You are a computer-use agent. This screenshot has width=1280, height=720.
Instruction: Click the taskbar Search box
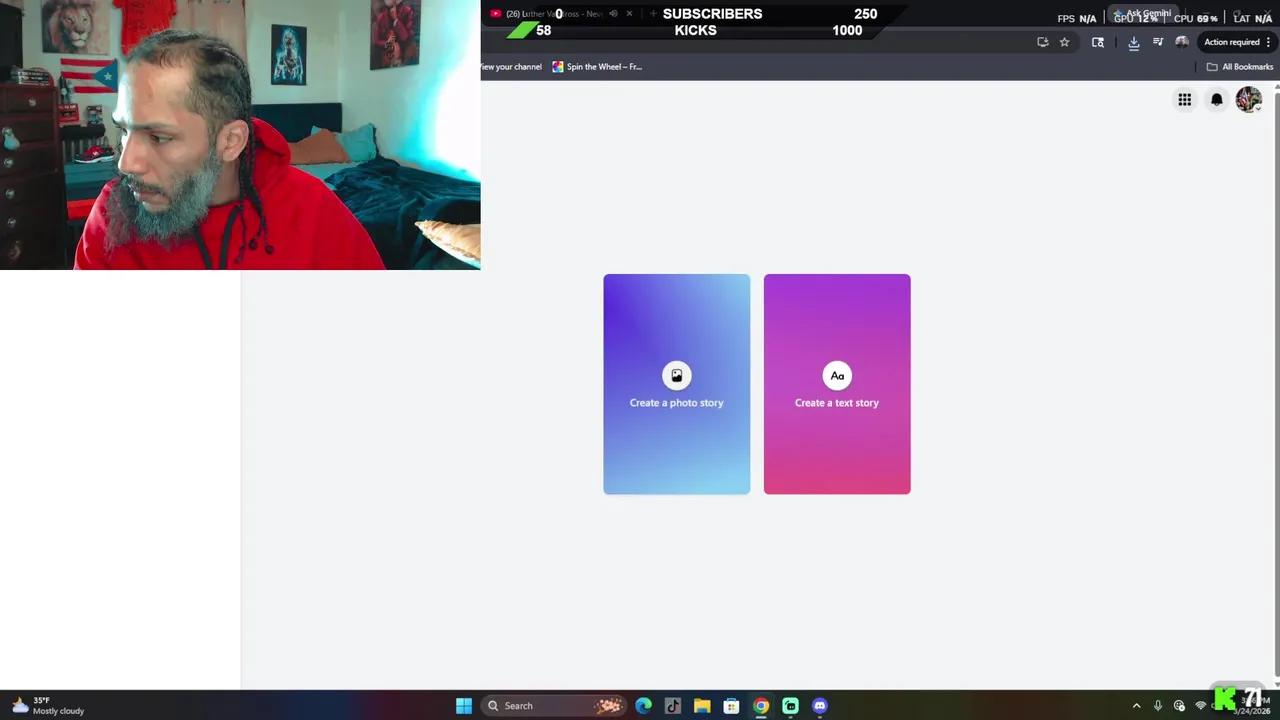tap(554, 706)
